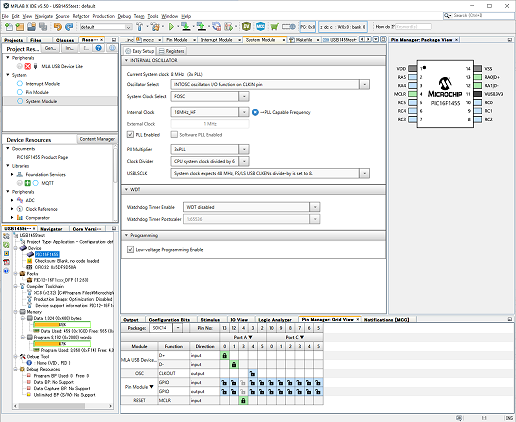Image resolution: width=516 pixels, height=422 pixels.
Task: Open the USBLSCLK dropdown
Action: click(x=364, y=173)
